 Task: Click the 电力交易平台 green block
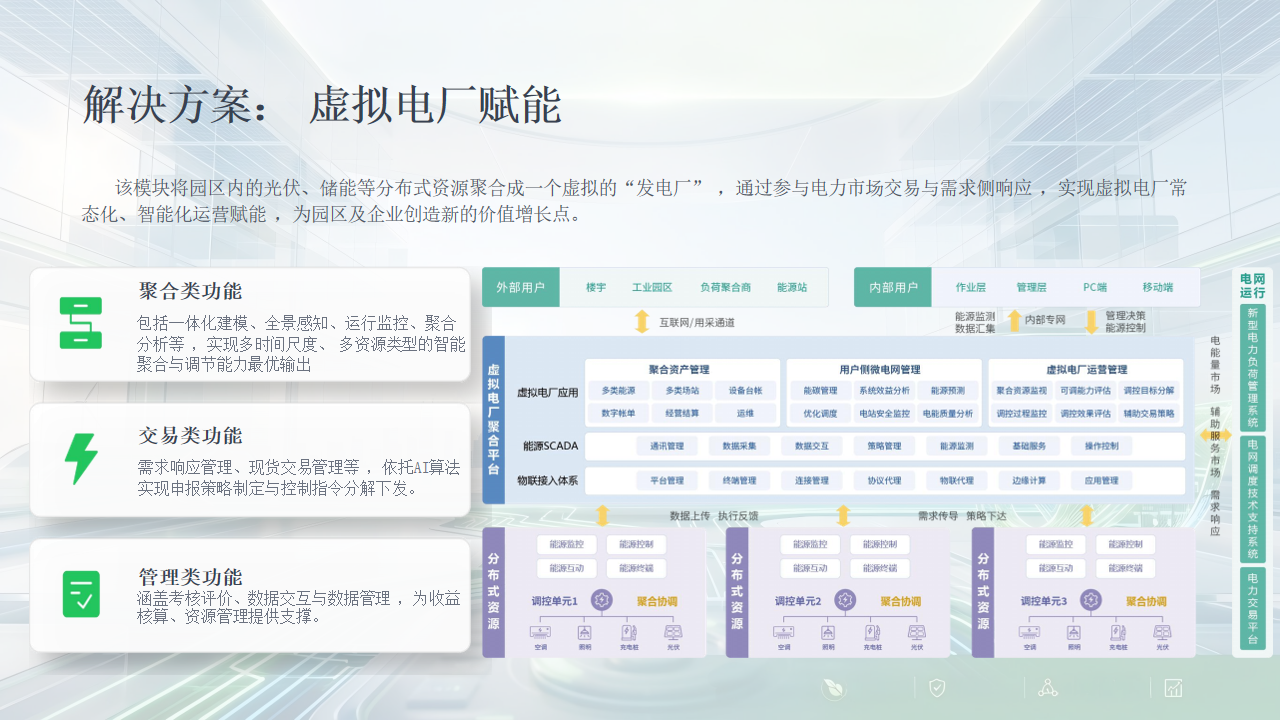[x=1252, y=607]
